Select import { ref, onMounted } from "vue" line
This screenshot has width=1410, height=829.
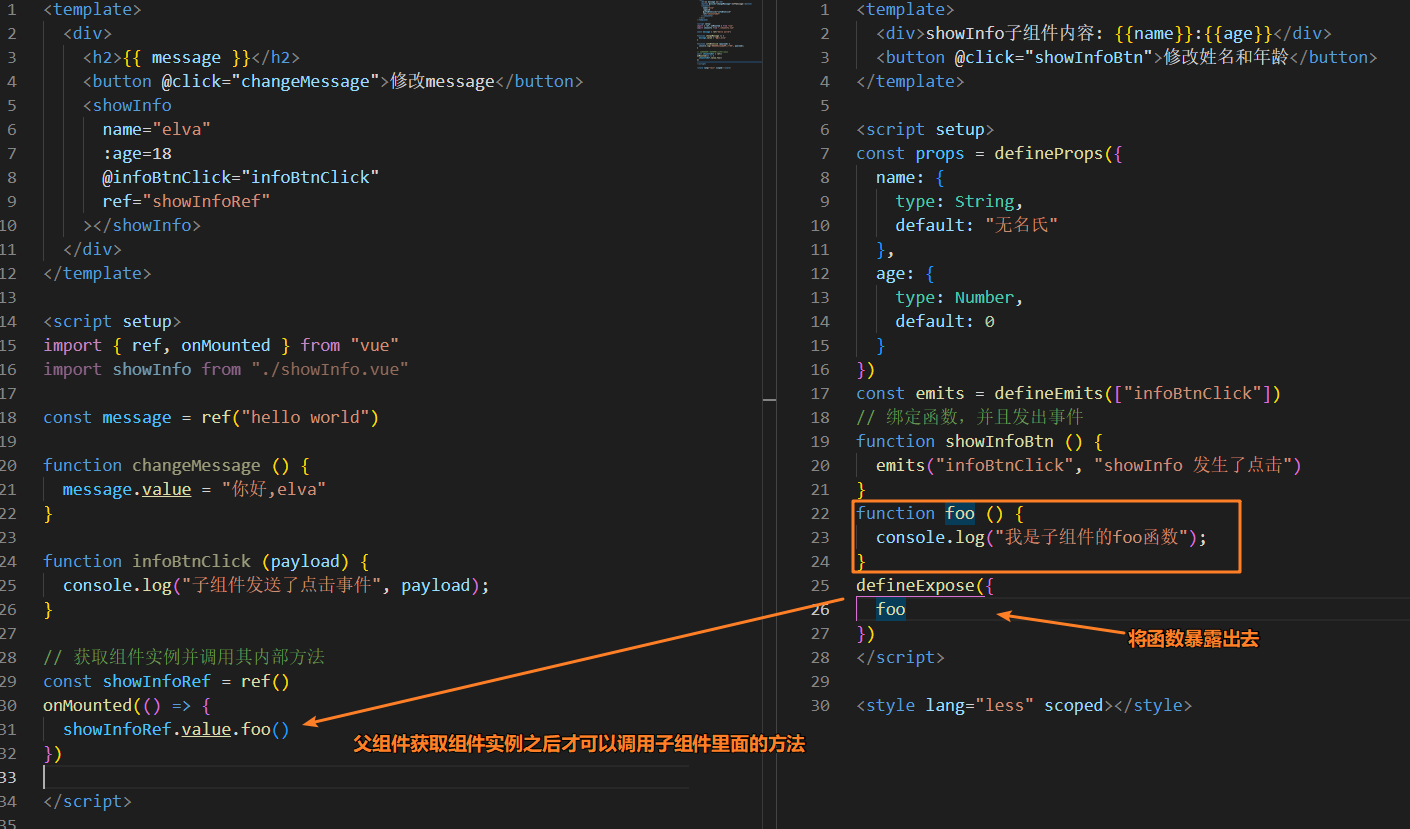[221, 345]
